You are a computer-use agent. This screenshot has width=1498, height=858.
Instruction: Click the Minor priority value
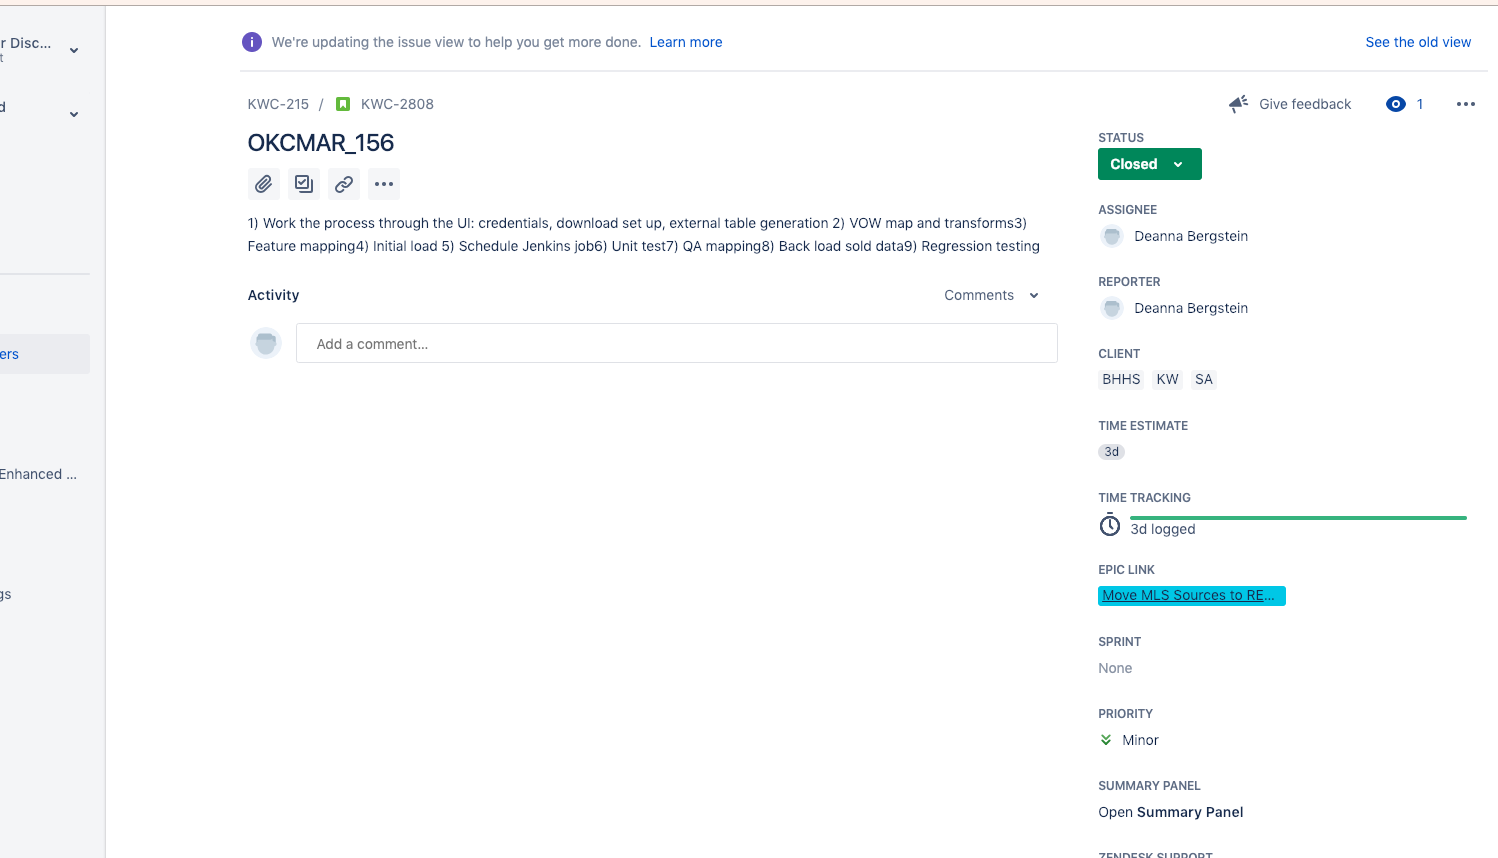1140,740
